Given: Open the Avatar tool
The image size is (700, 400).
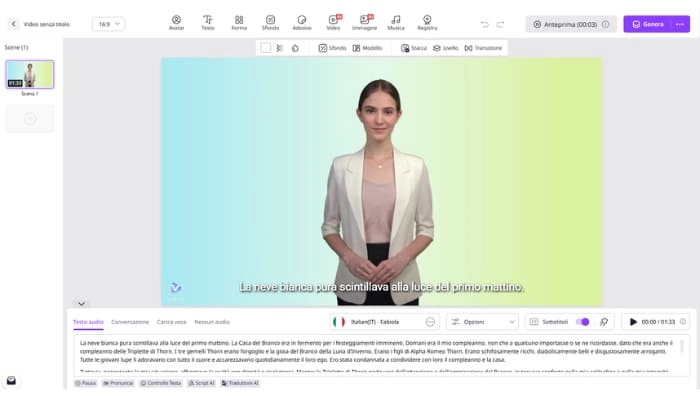Looking at the screenshot, I should 176,23.
